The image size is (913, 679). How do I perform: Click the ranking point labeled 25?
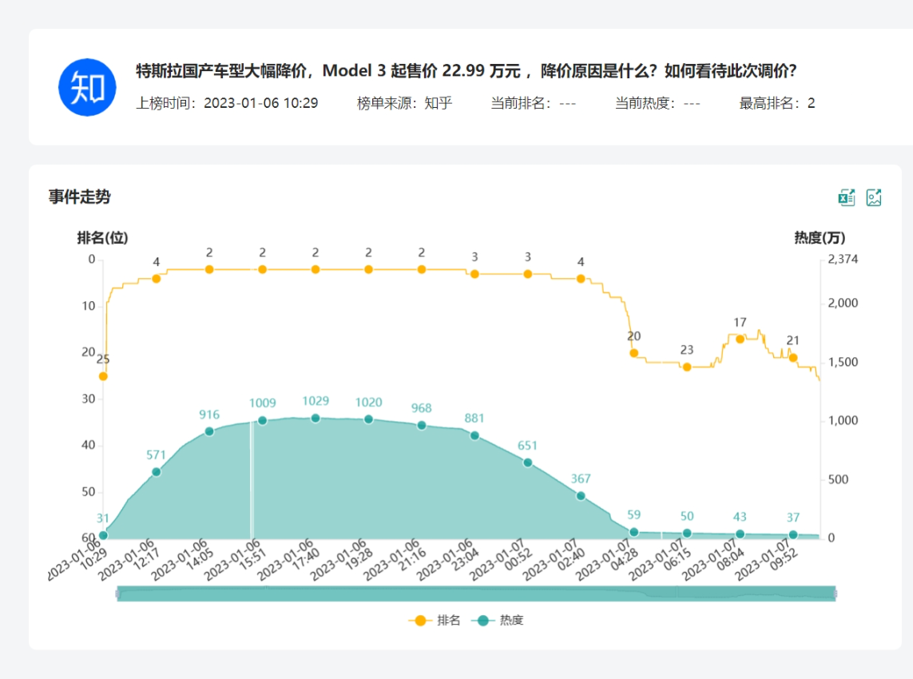pyautogui.click(x=103, y=376)
